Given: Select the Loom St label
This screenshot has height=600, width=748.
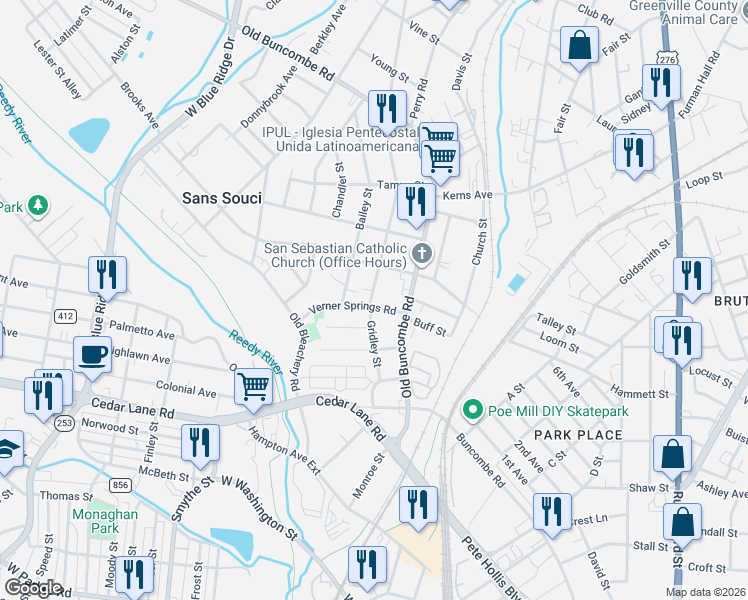Looking at the screenshot, I should (x=560, y=342).
